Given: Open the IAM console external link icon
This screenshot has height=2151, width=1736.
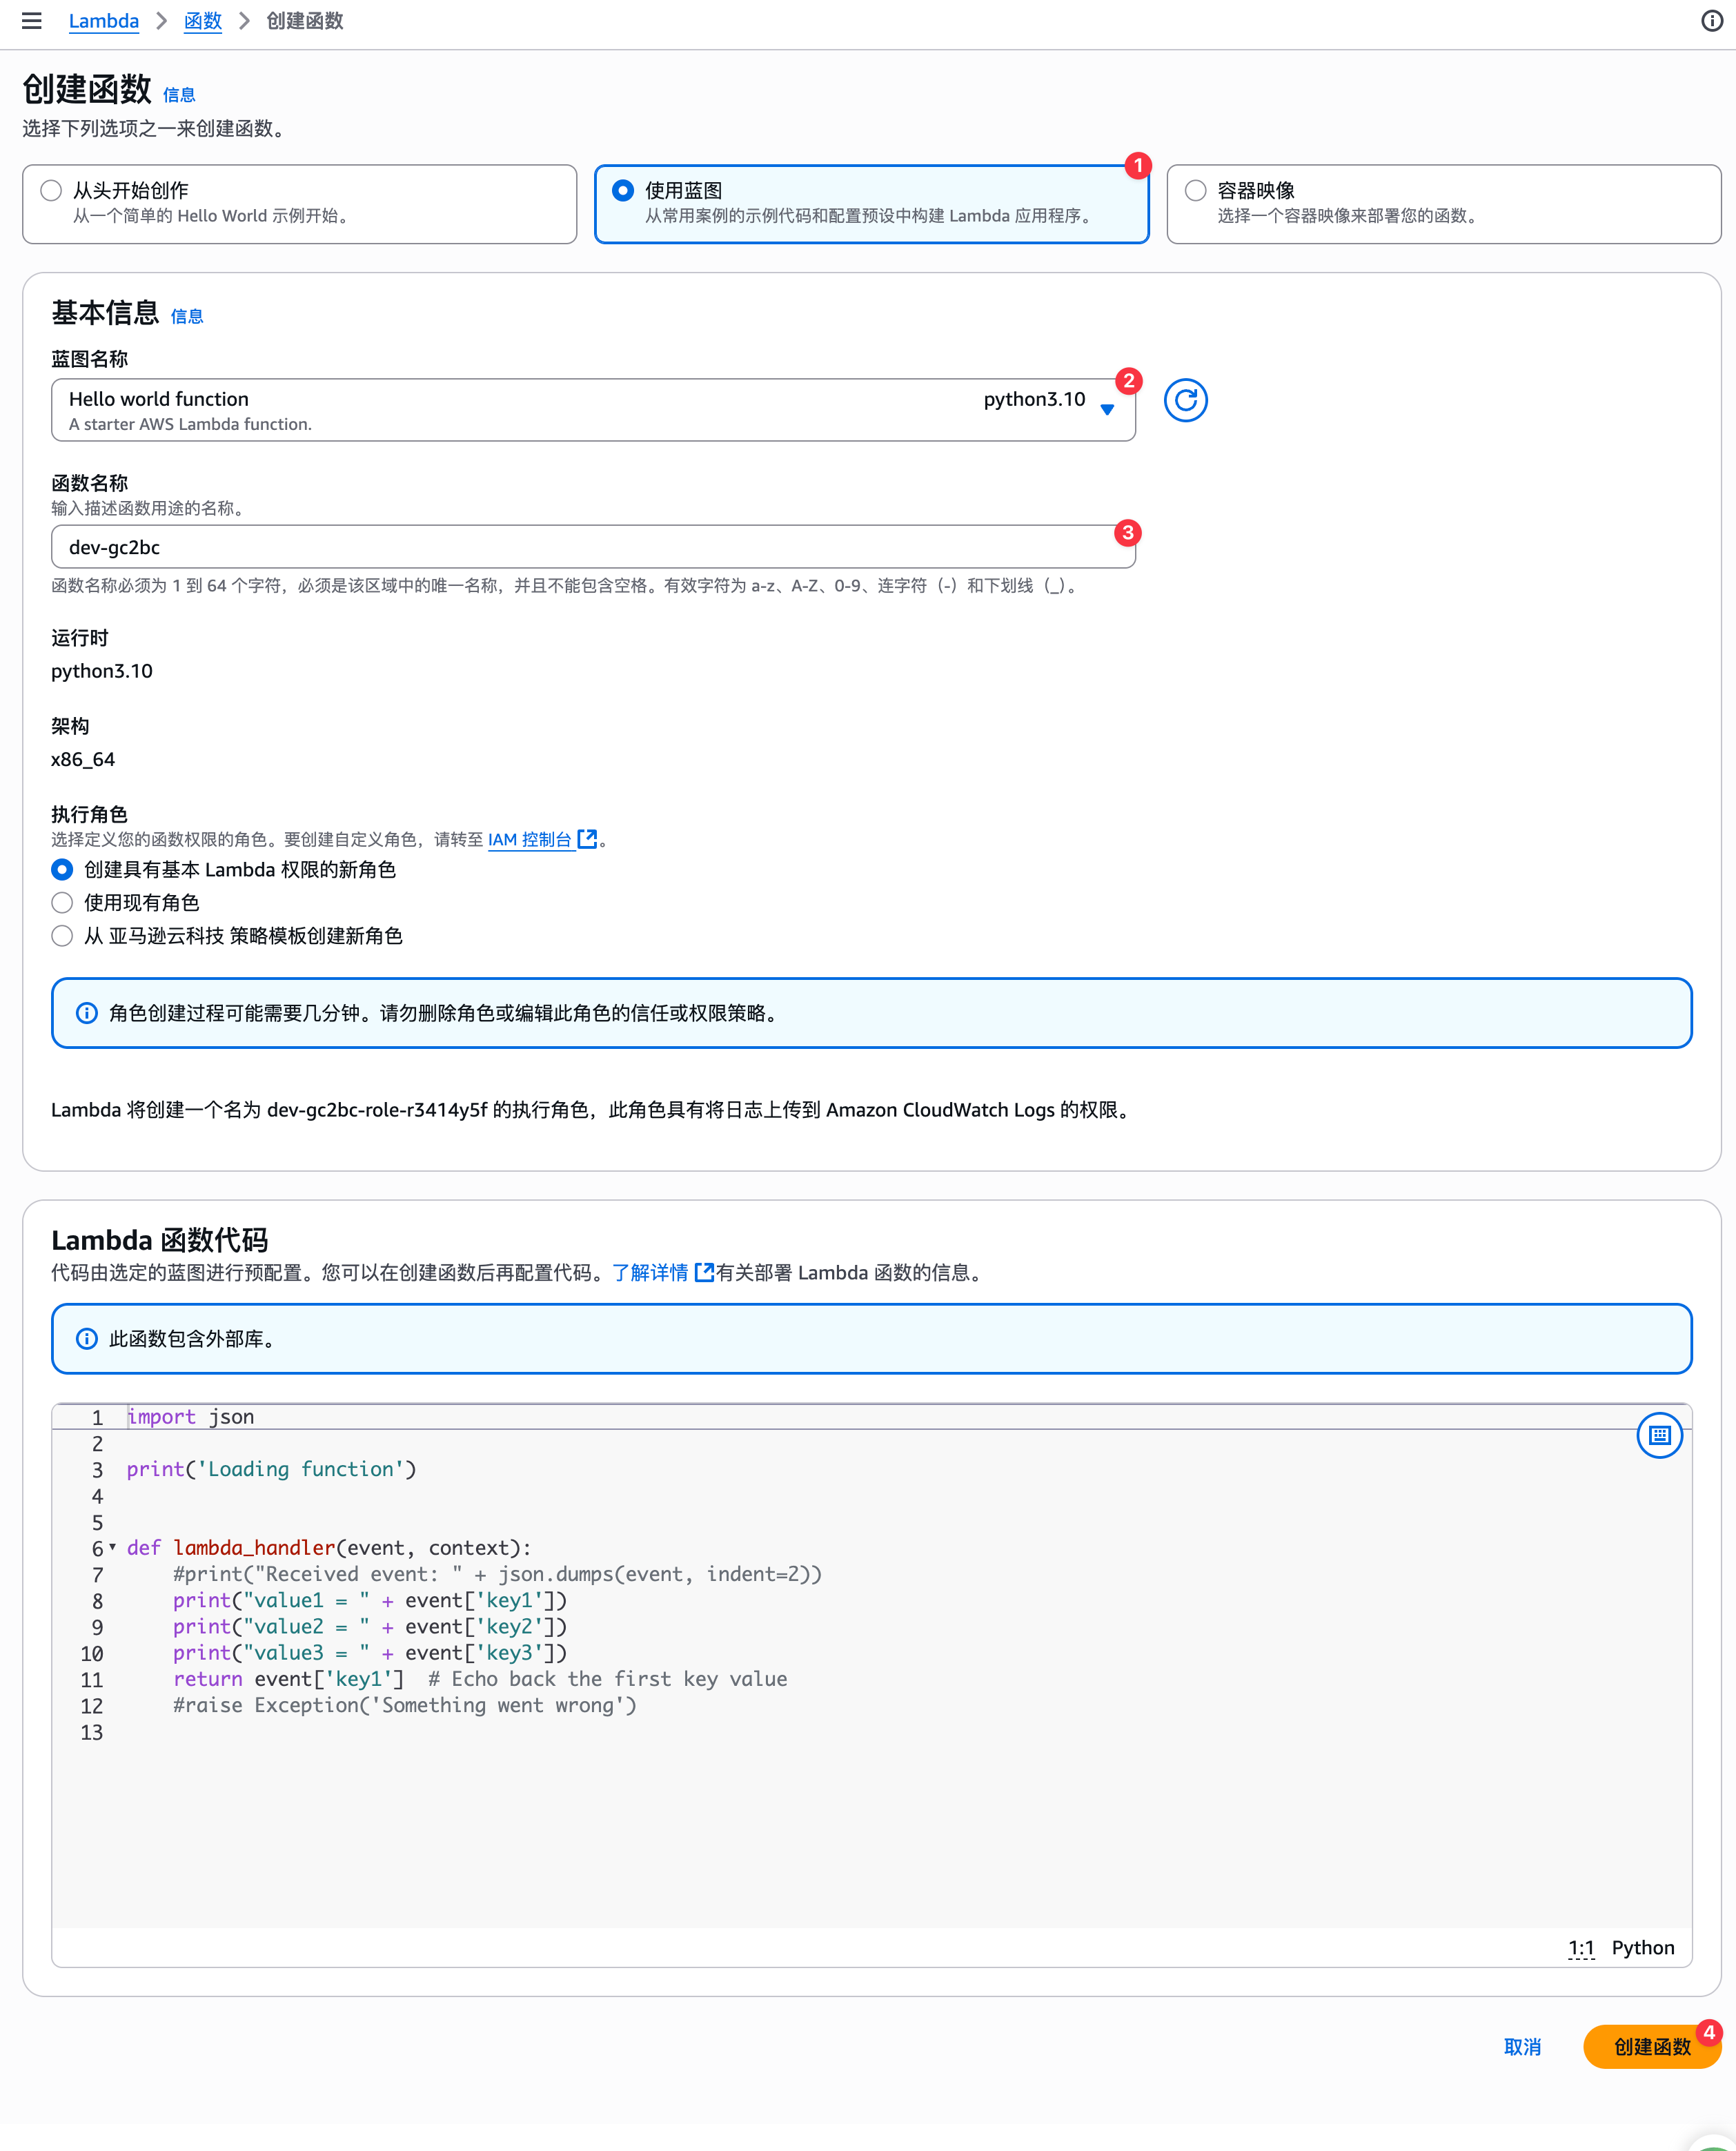Looking at the screenshot, I should point(588,839).
